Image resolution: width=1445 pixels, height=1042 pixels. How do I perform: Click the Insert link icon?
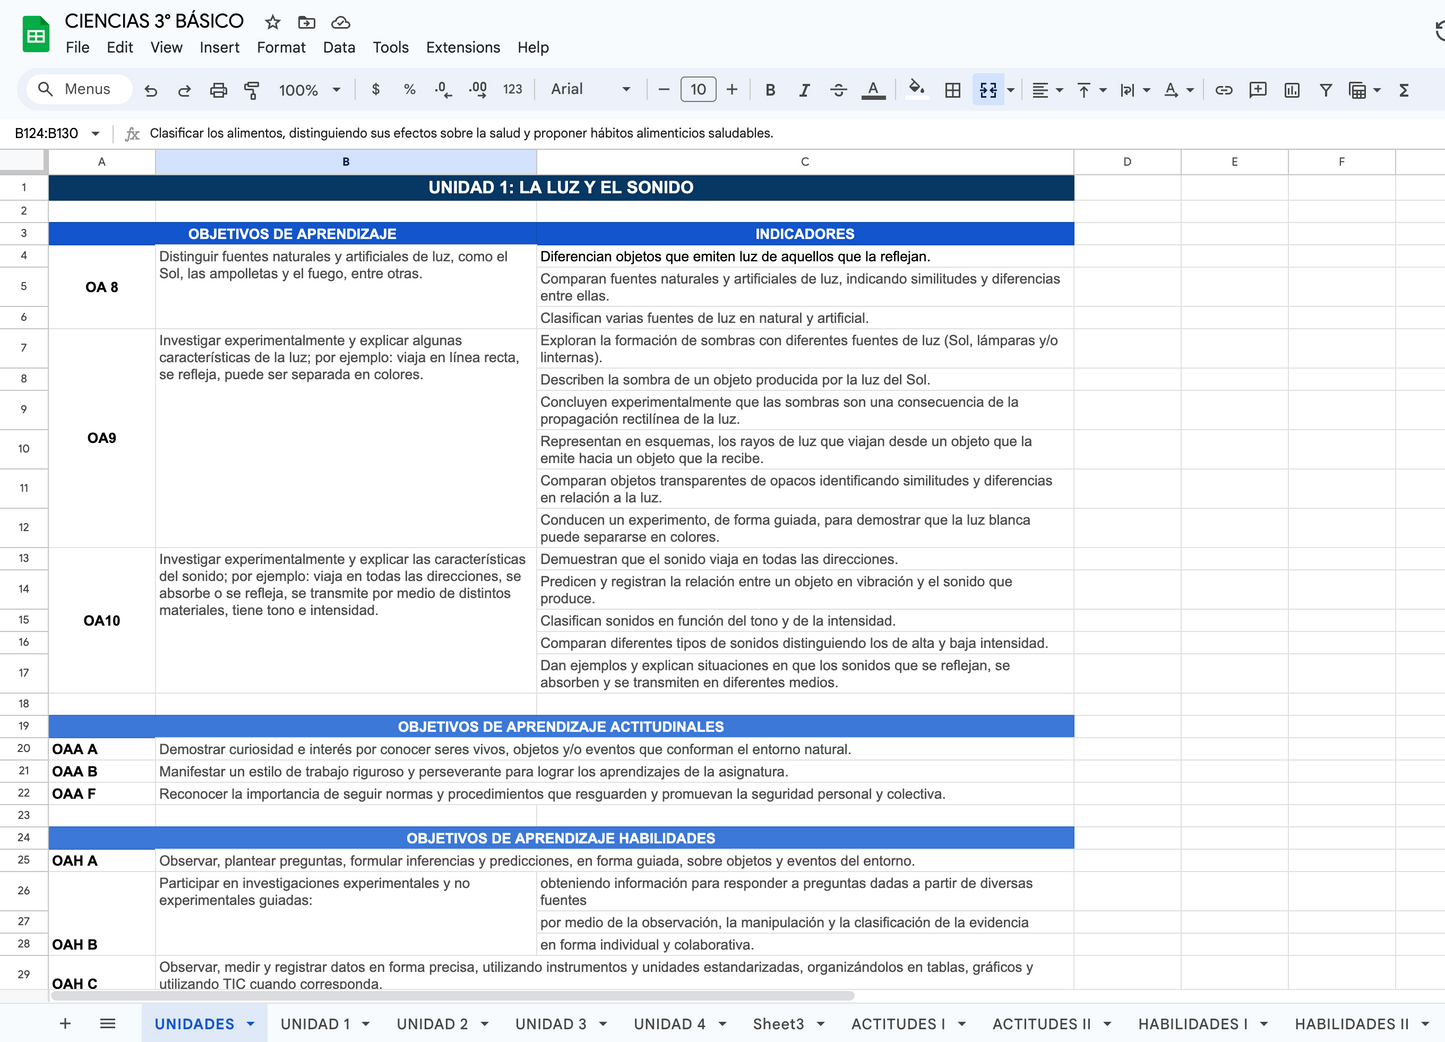[x=1224, y=90]
